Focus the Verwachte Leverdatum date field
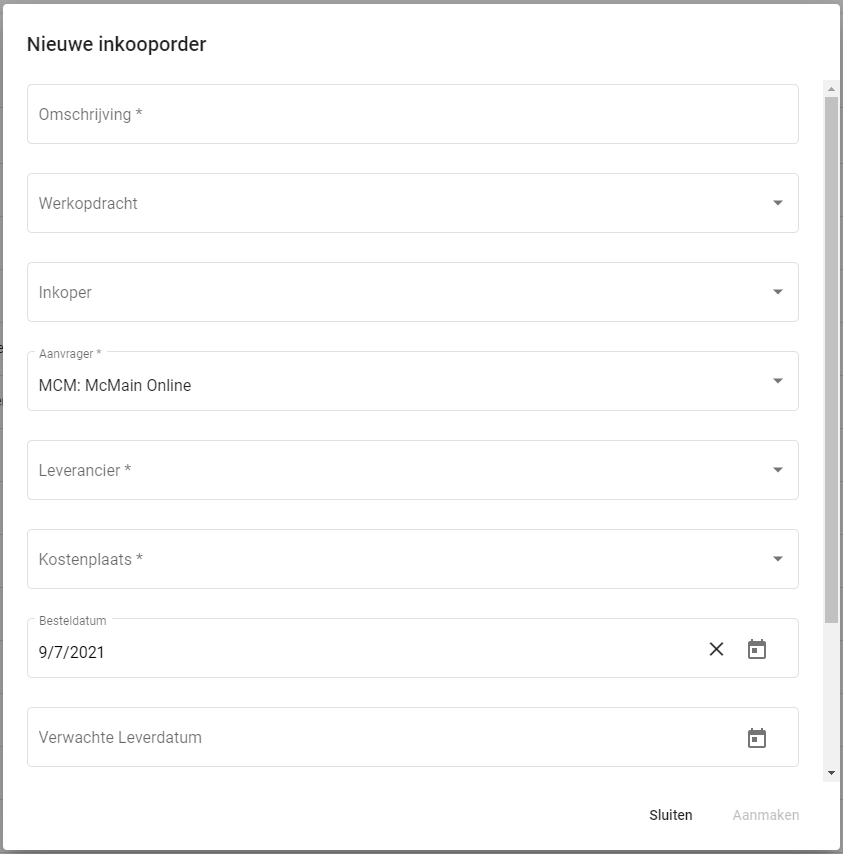Screen dimensions: 843x854 point(120,738)
